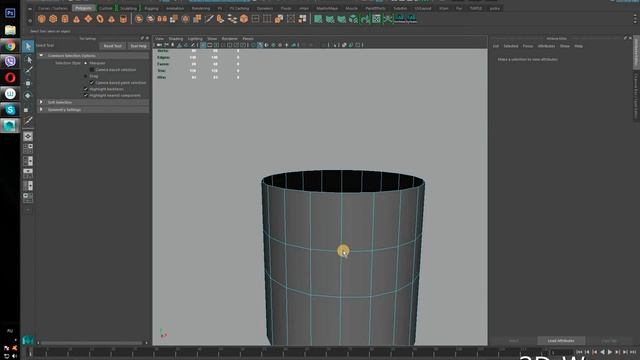Create a polygon plane from the shelf
This screenshot has height=360, width=640.
point(88,19)
